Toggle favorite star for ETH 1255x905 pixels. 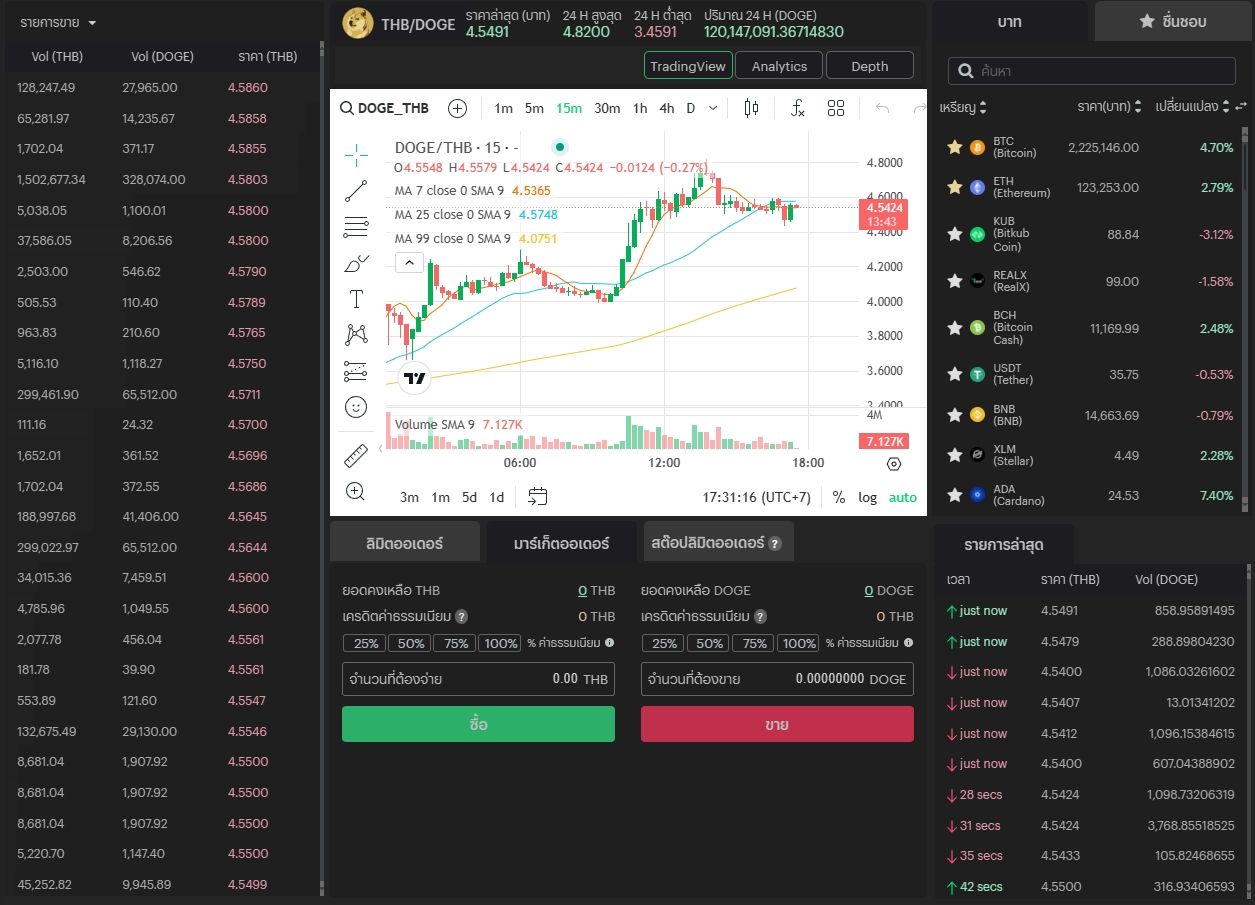click(x=954, y=187)
